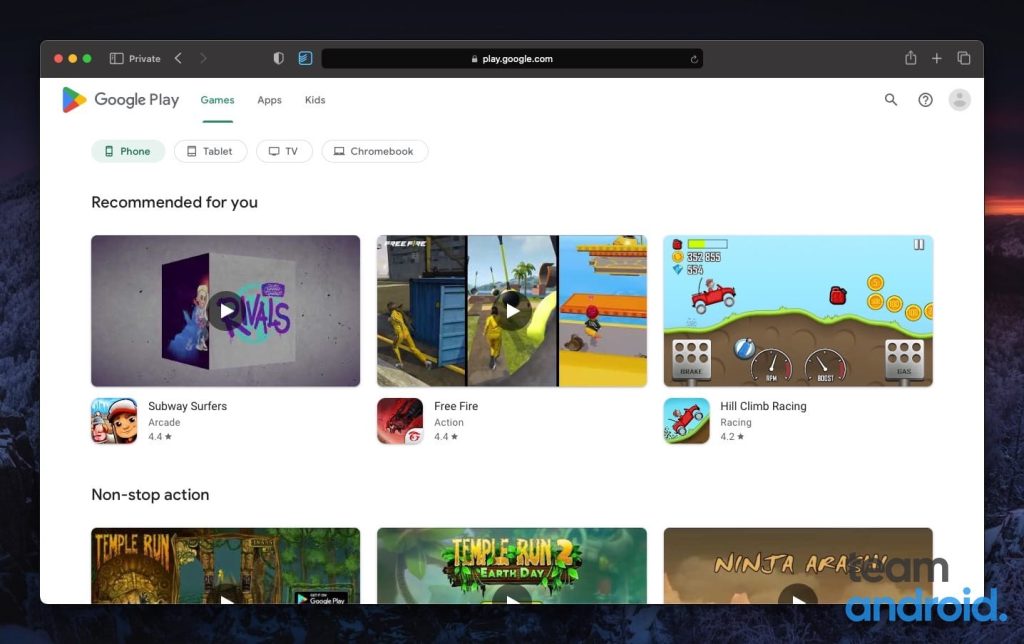Select the Phone device filter
This screenshot has width=1024, height=644.
128,152
